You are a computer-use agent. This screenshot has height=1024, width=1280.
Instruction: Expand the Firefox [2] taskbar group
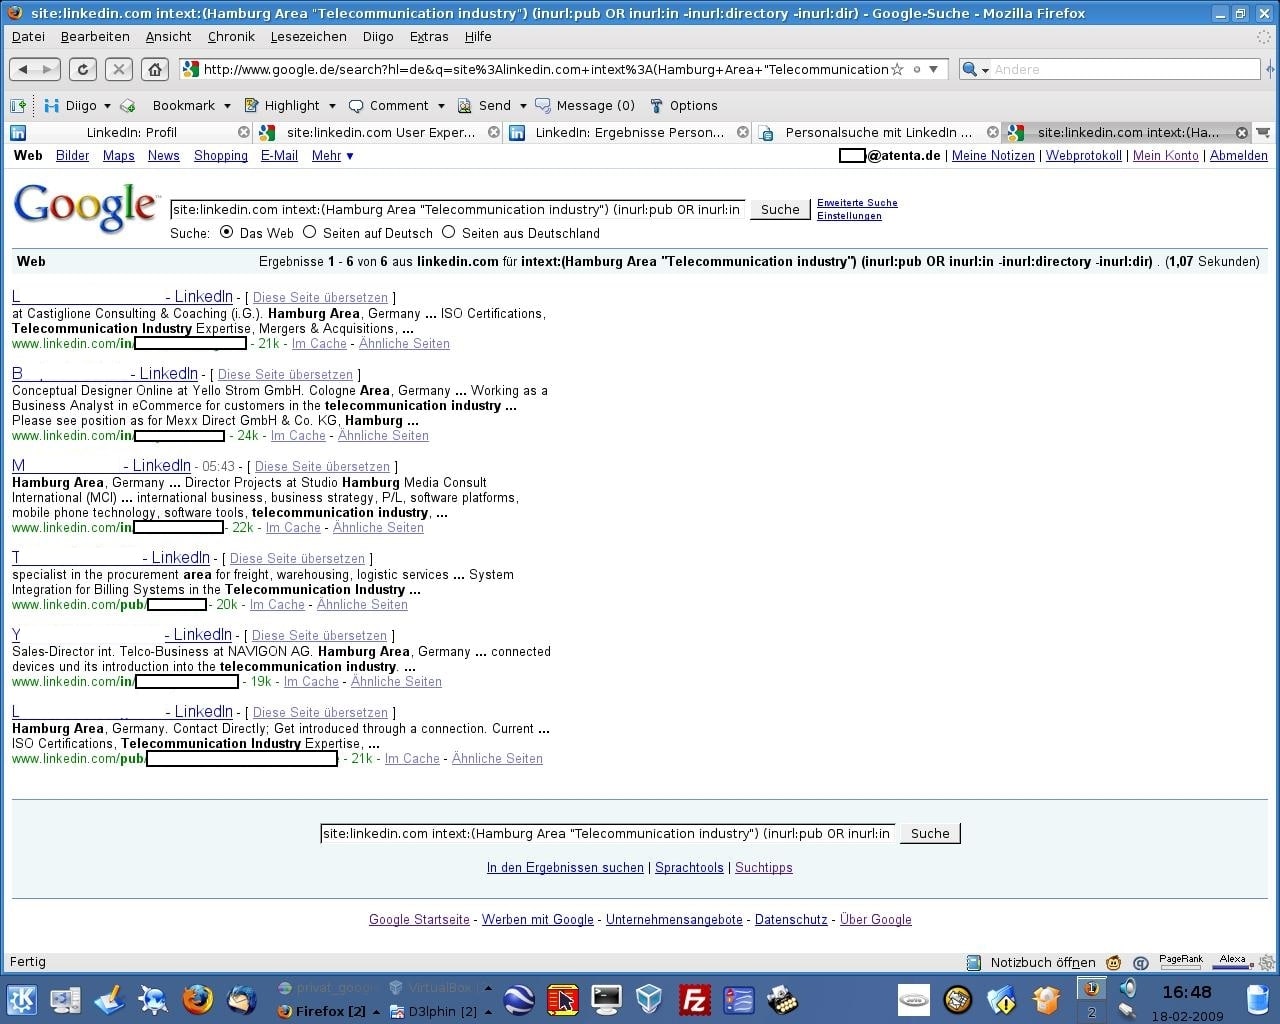pos(376,1011)
